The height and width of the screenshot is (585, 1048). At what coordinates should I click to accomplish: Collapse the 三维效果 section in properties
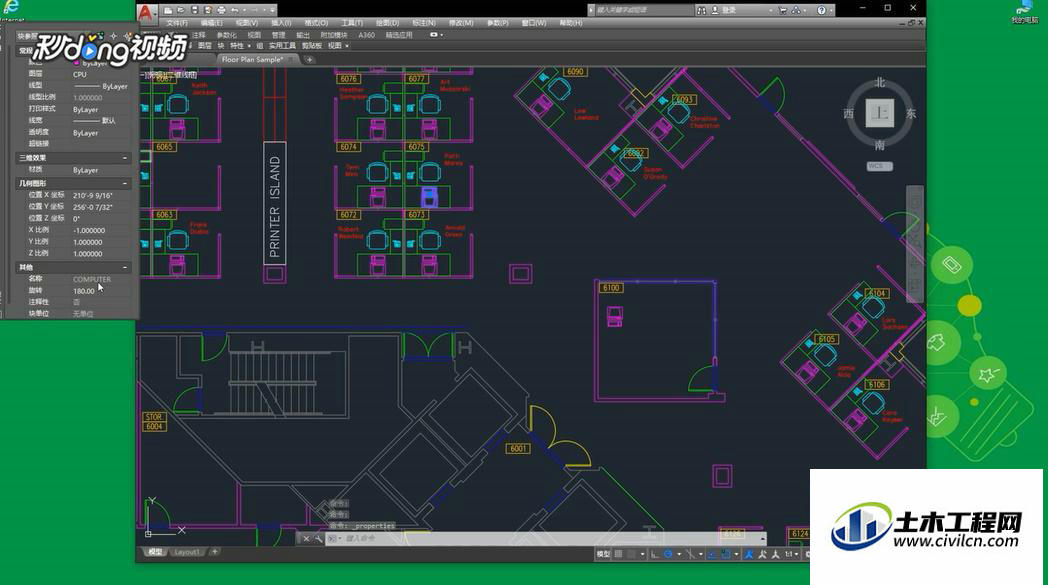(x=125, y=158)
